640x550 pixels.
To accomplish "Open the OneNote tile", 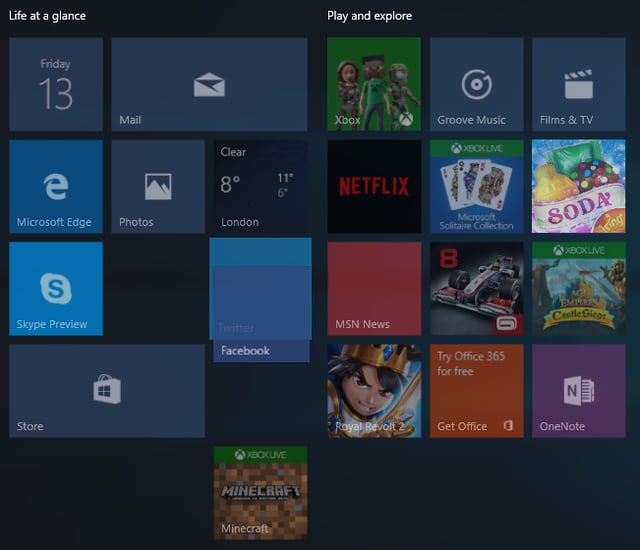I will (579, 390).
